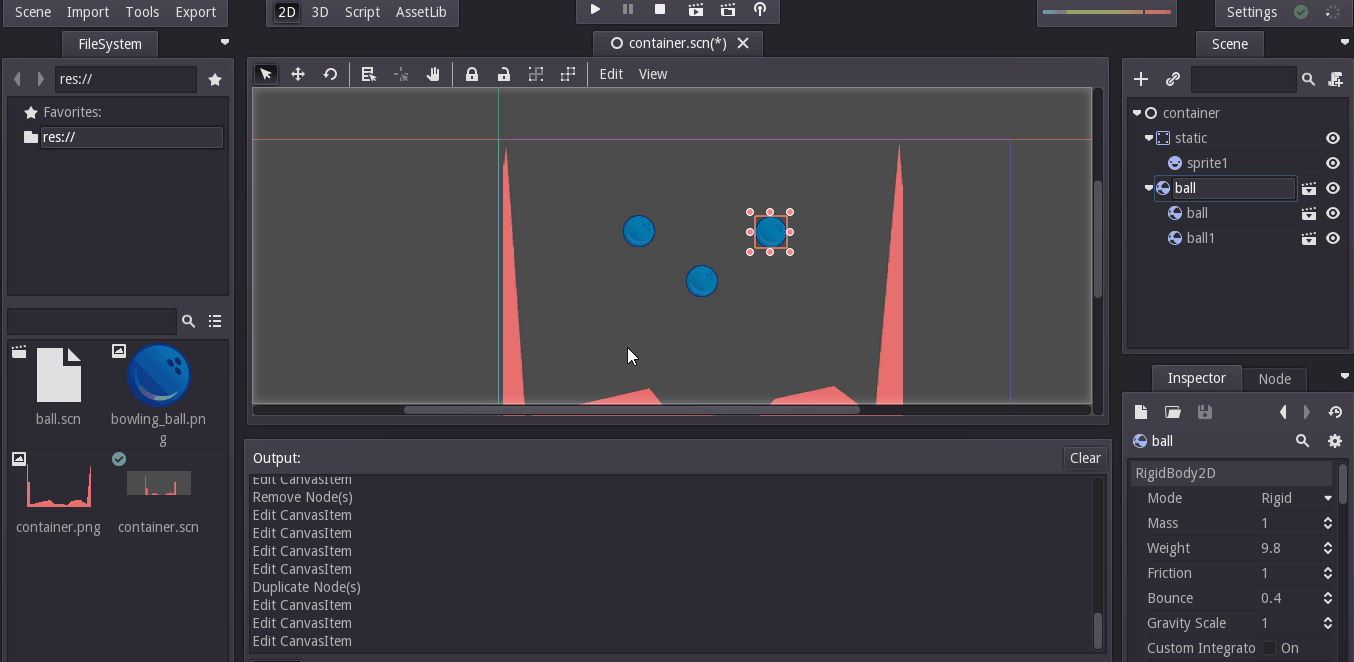Unlock the selected object

tap(504, 74)
